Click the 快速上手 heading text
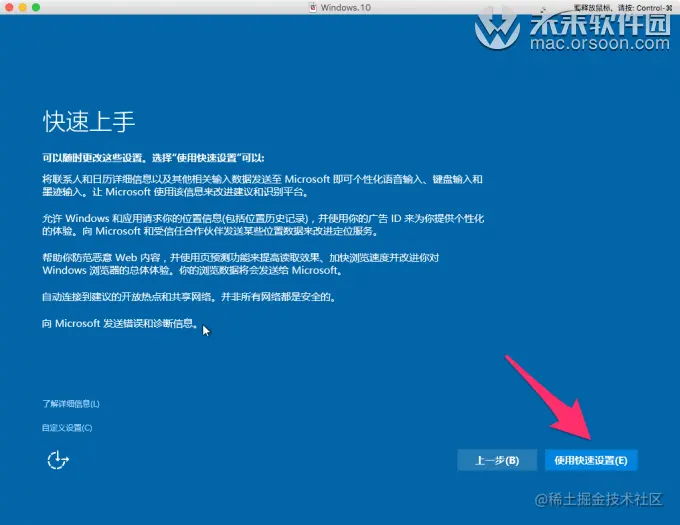This screenshot has width=680, height=525. [x=89, y=121]
